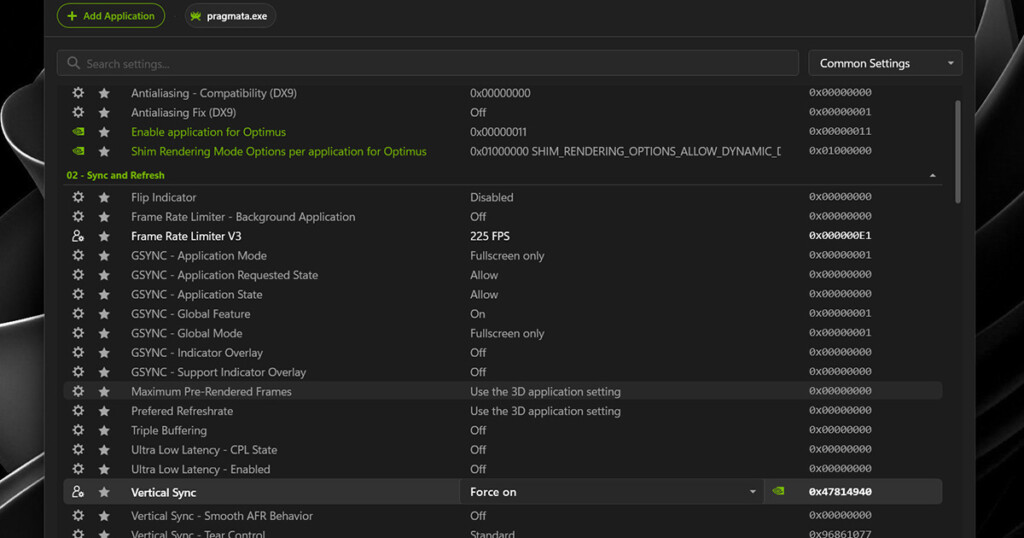
Task: Select the Vertical Sync - Smooth AFR Behavior row
Action: pyautogui.click(x=503, y=516)
